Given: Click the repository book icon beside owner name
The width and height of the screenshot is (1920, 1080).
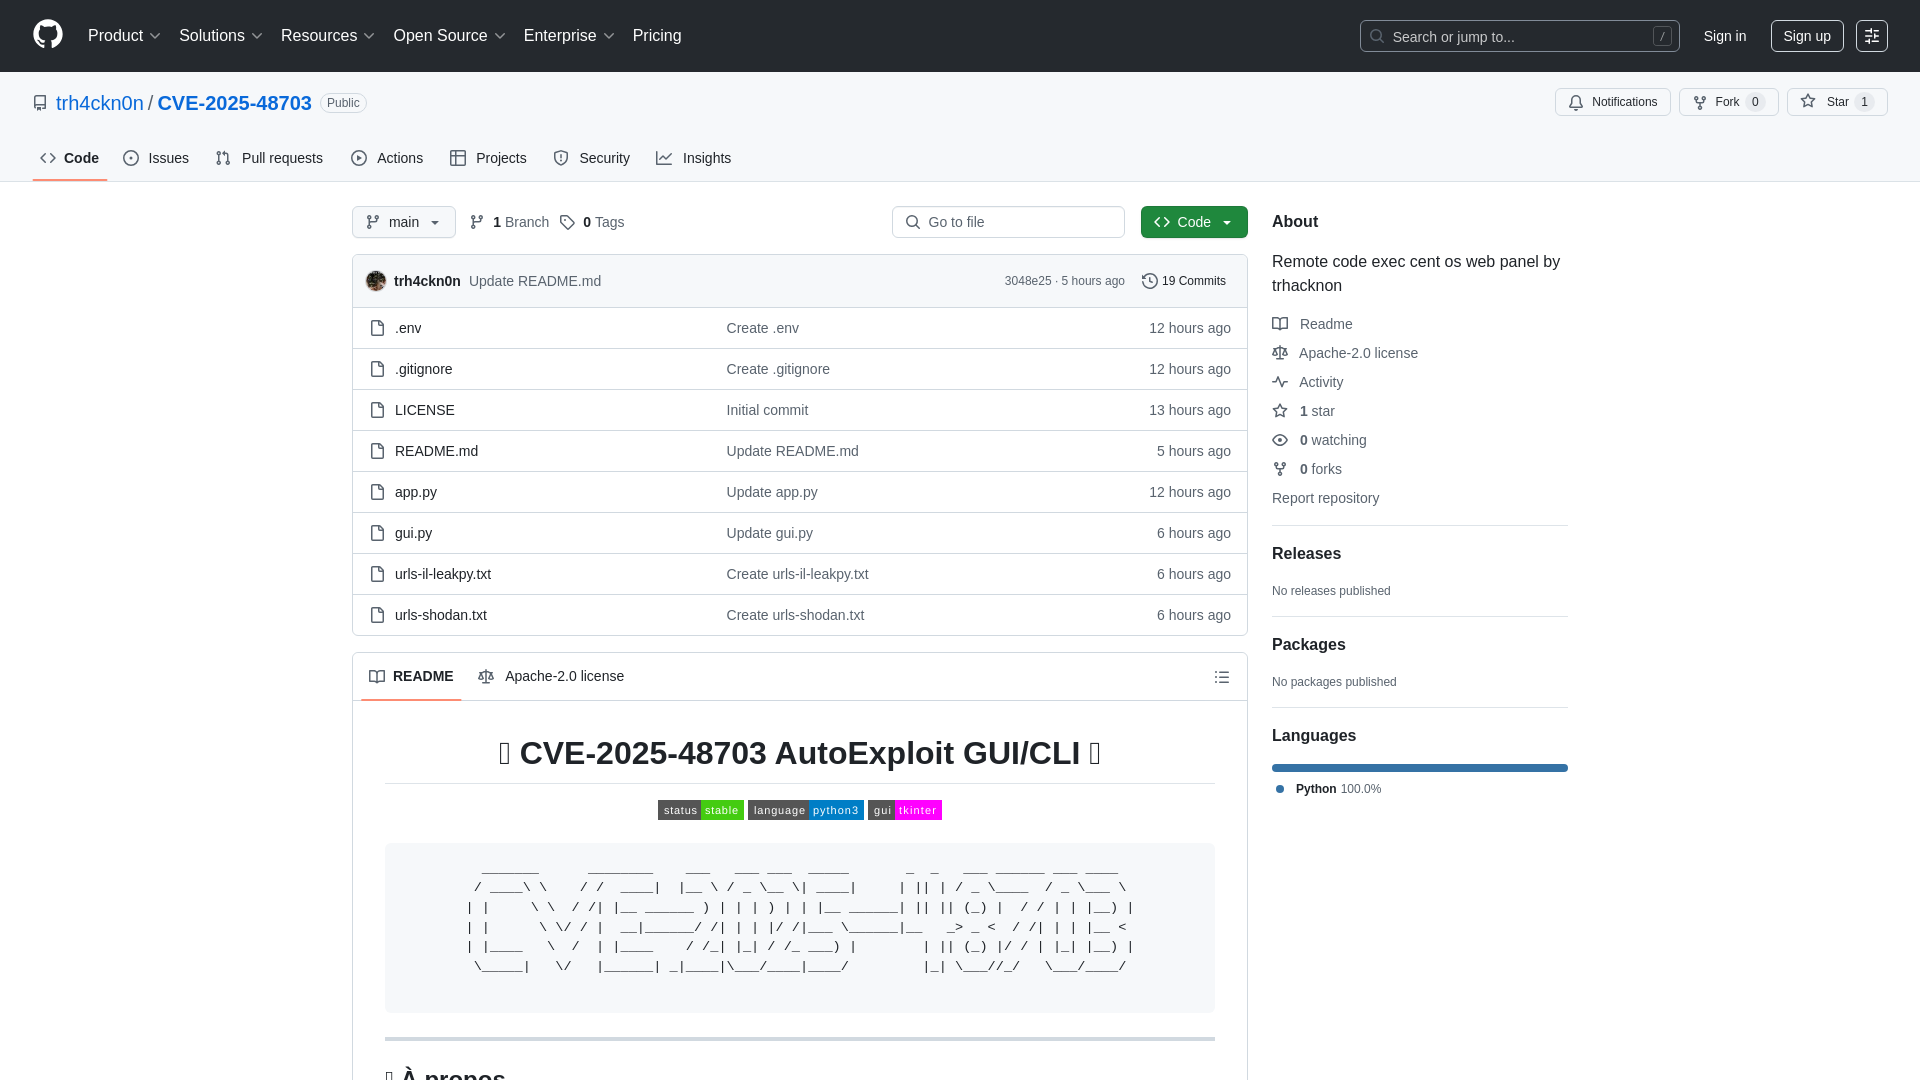Looking at the screenshot, I should point(40,103).
